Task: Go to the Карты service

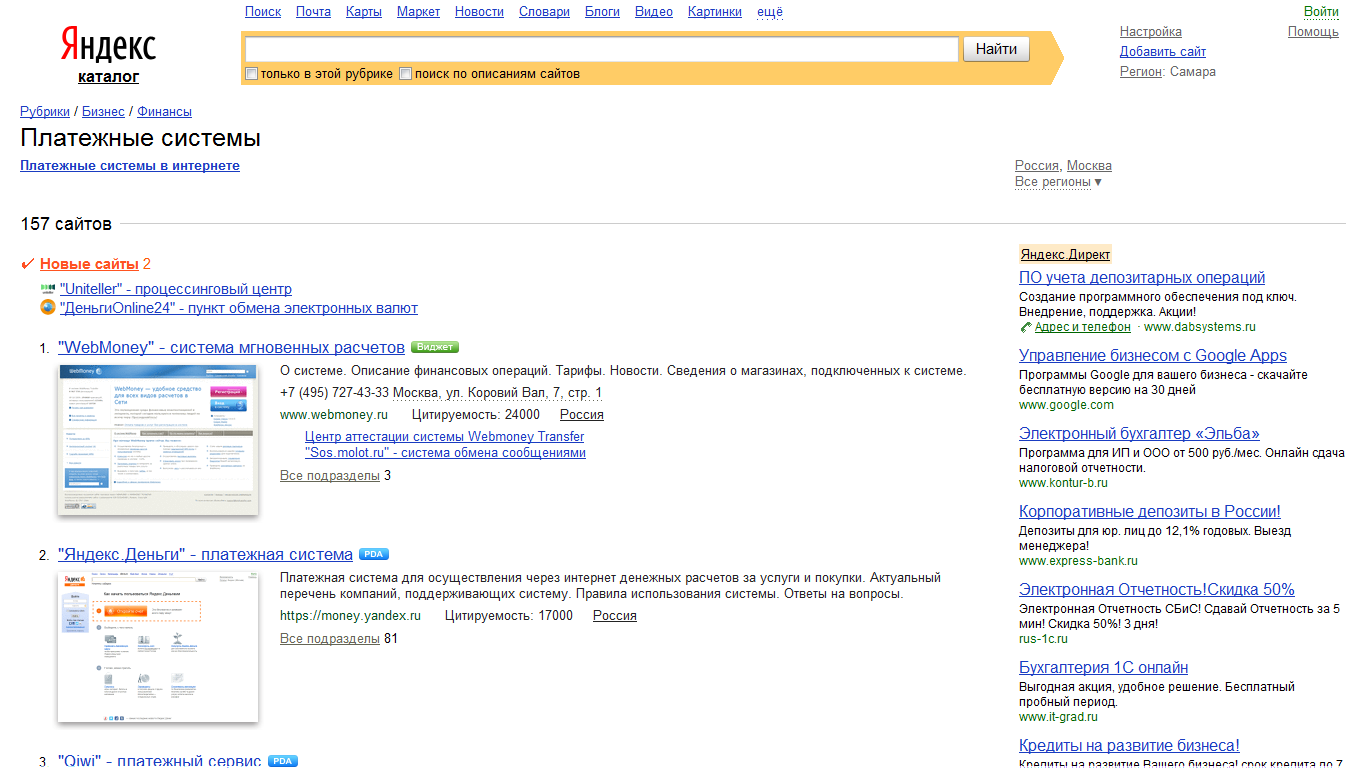Action: (364, 12)
